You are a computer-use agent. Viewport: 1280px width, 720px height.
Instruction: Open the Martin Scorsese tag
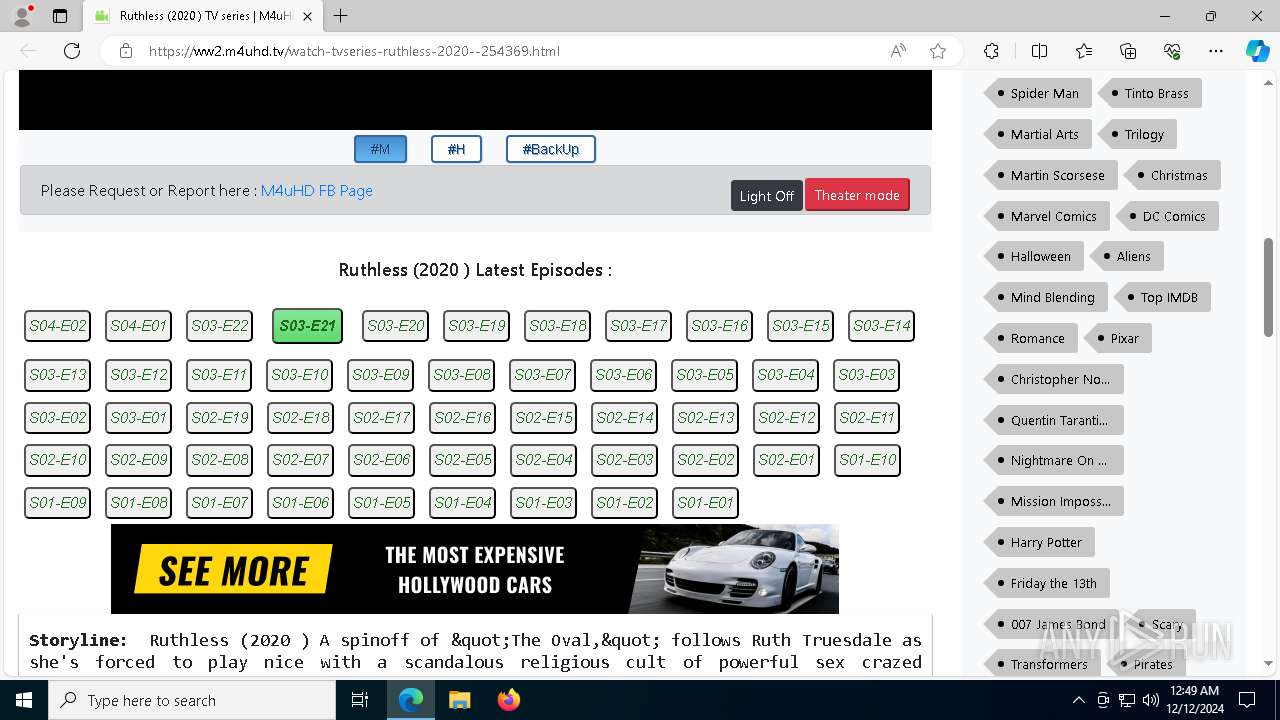1050,175
